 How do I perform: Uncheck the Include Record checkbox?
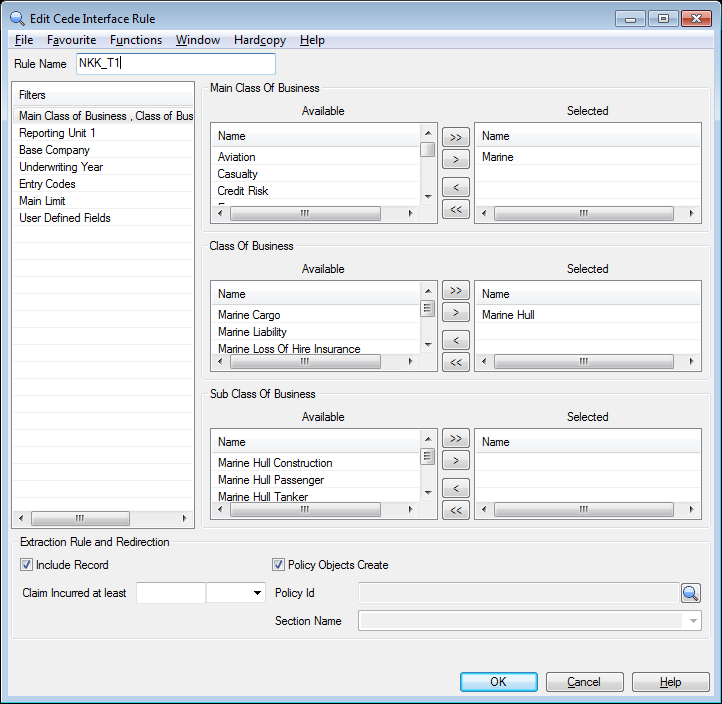[27, 565]
